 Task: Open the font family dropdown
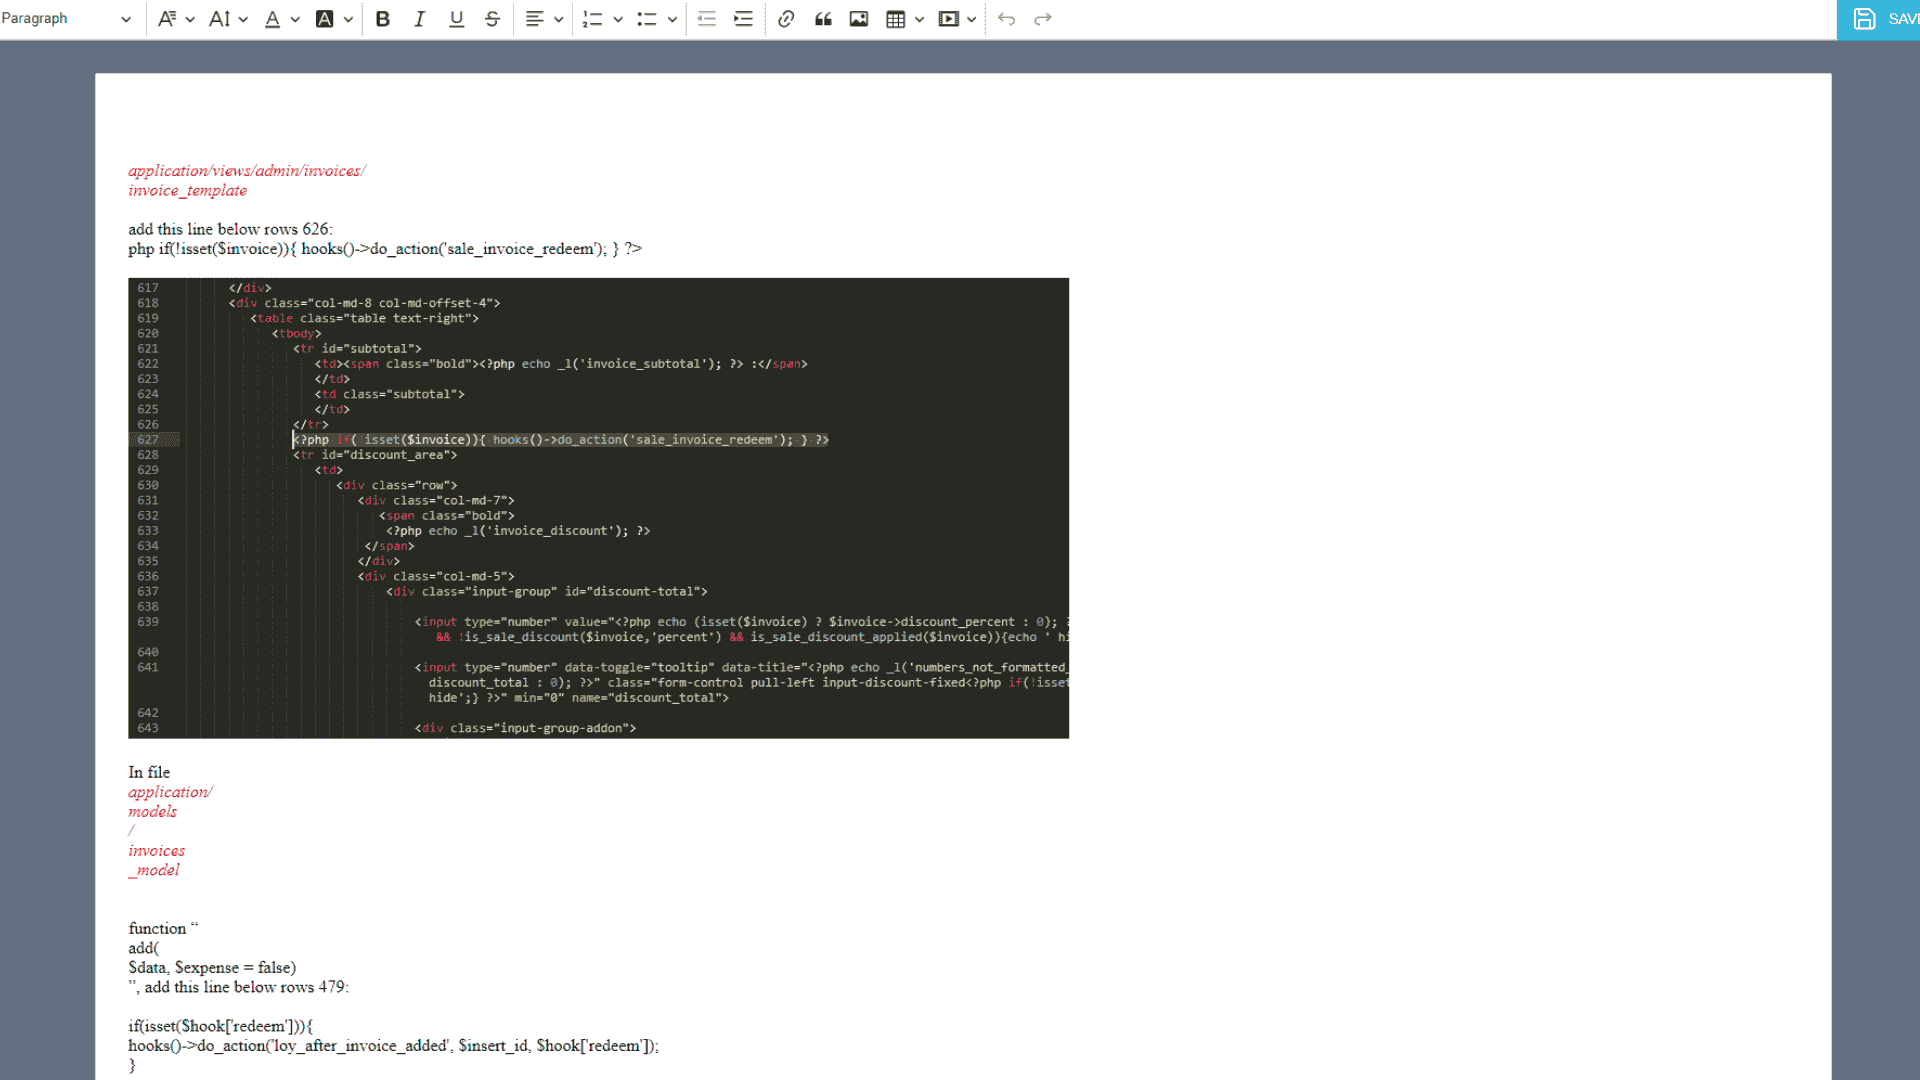(176, 19)
